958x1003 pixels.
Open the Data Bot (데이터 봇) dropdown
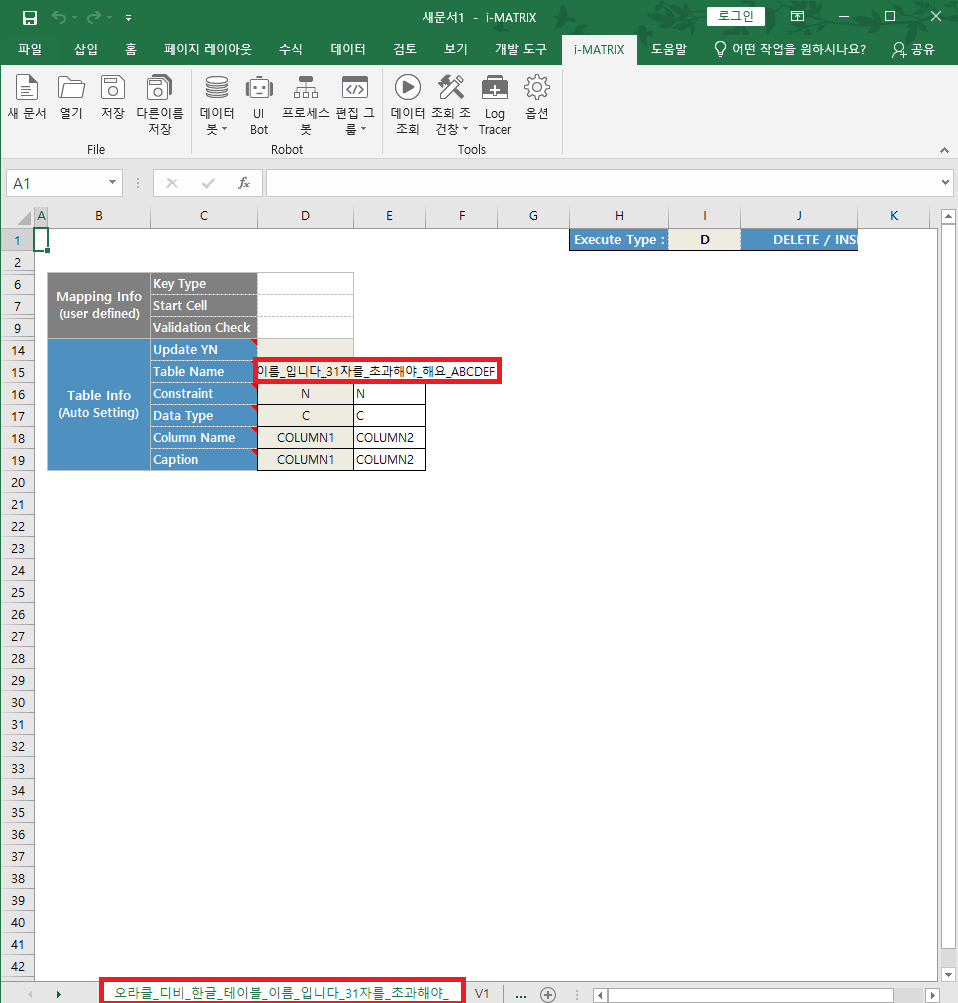click(217, 104)
